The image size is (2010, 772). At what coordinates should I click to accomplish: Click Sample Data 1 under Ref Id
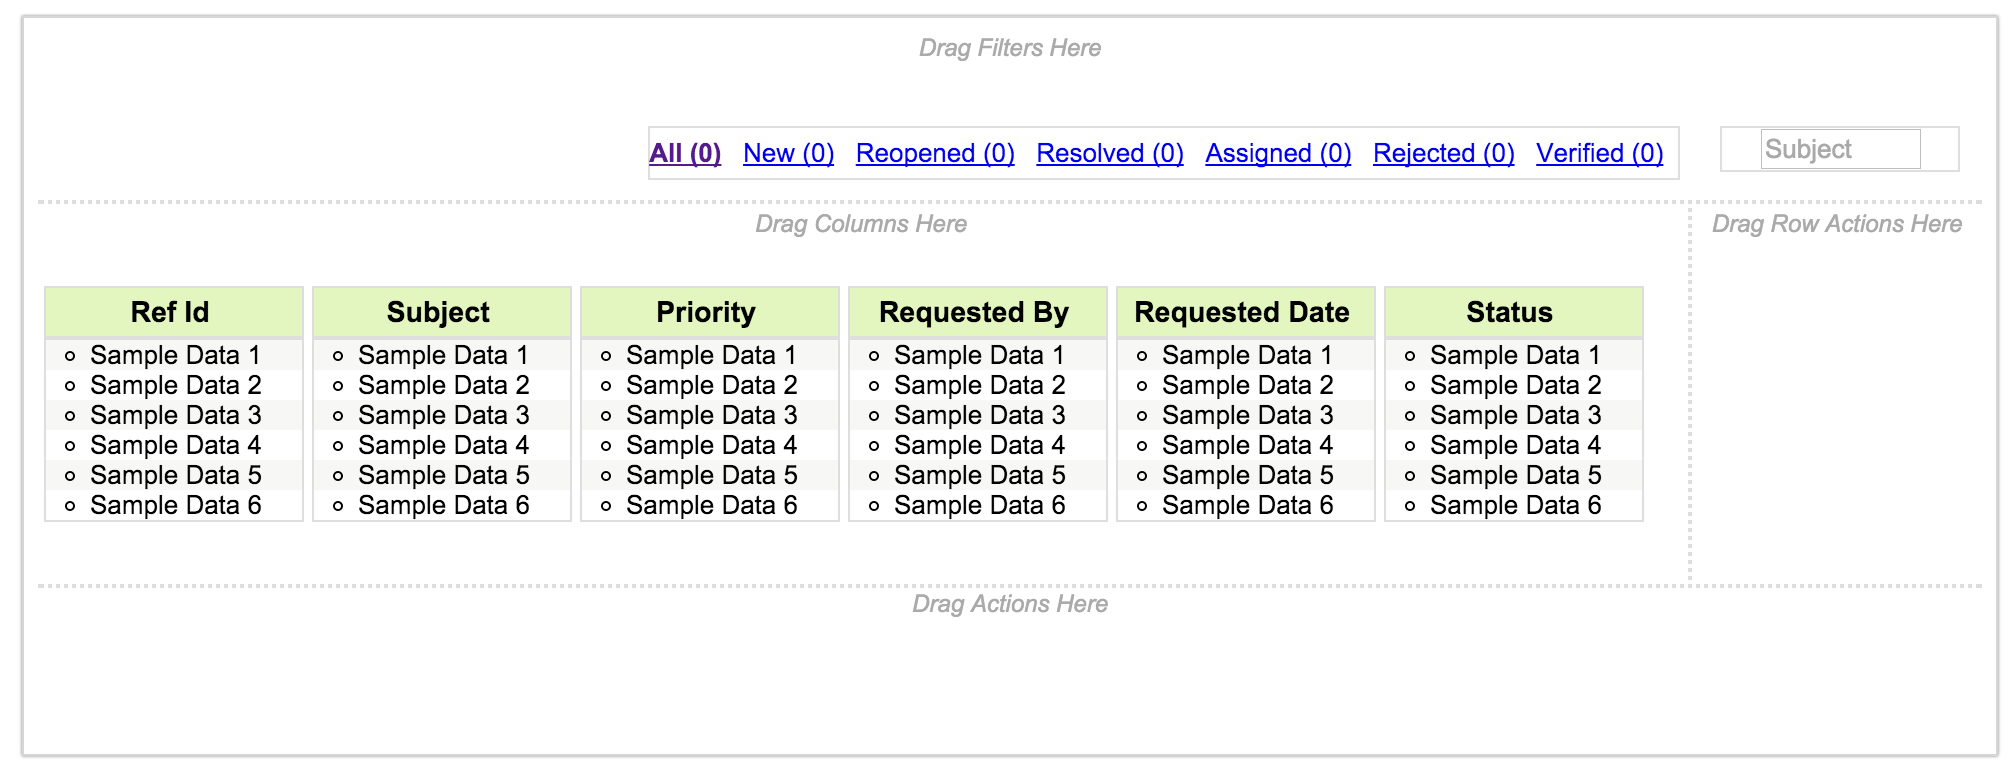pyautogui.click(x=175, y=355)
